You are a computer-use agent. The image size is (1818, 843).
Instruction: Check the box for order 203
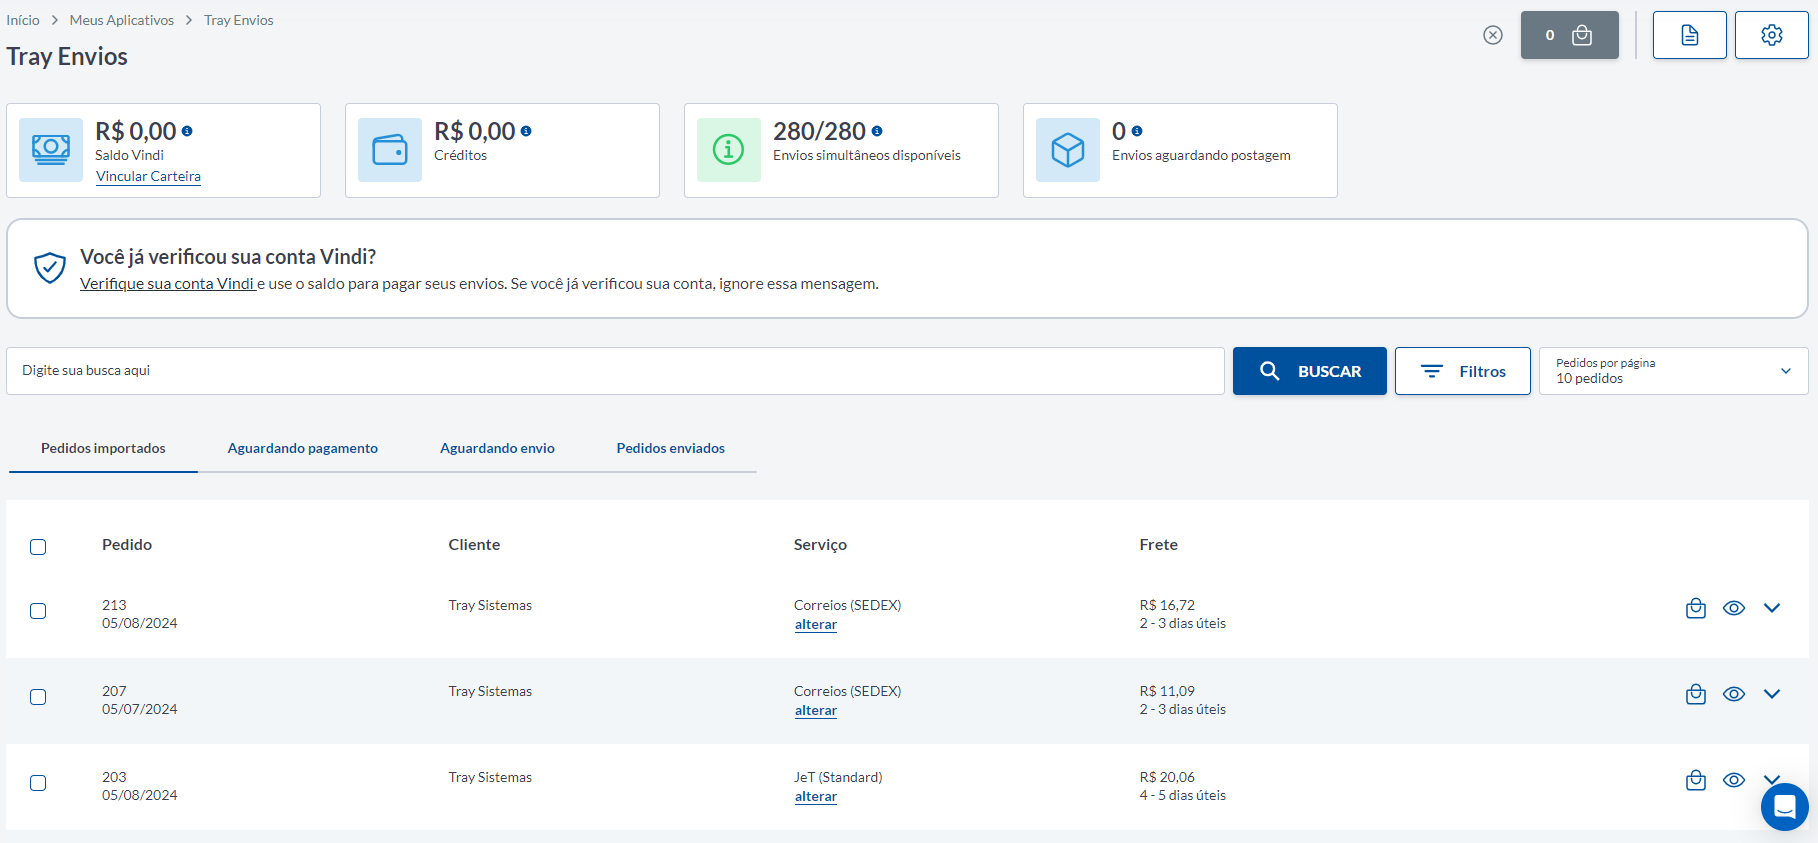[38, 783]
